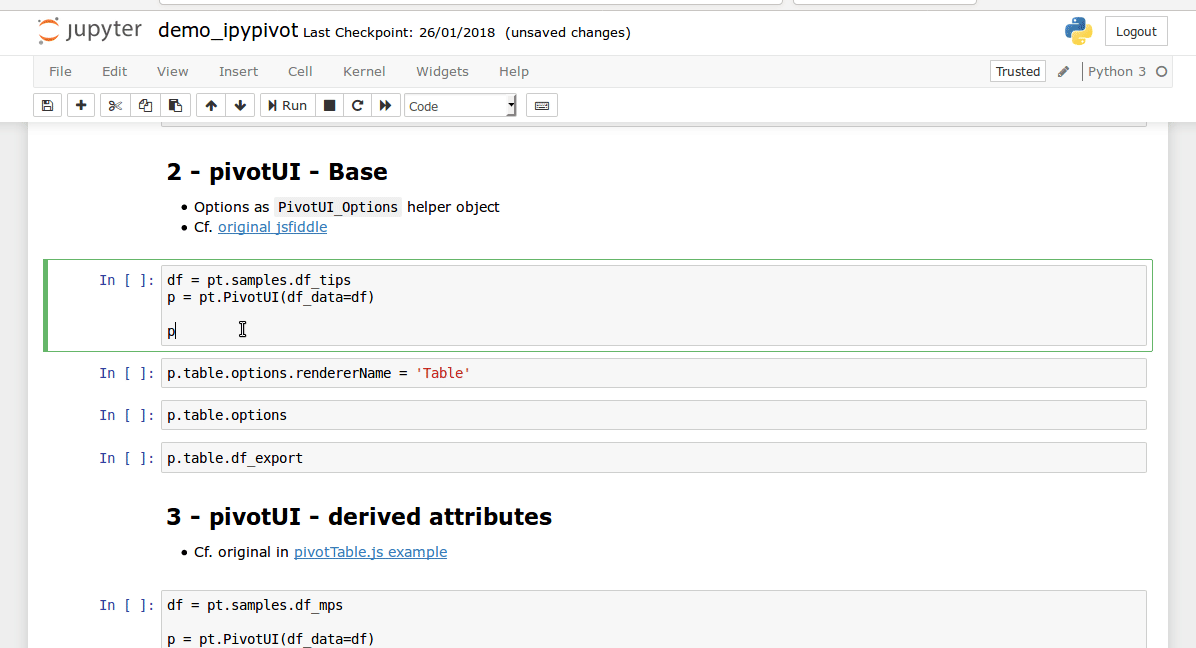Move selected cell down arrow
Image resolution: width=1196 pixels, height=648 pixels.
pos(240,105)
